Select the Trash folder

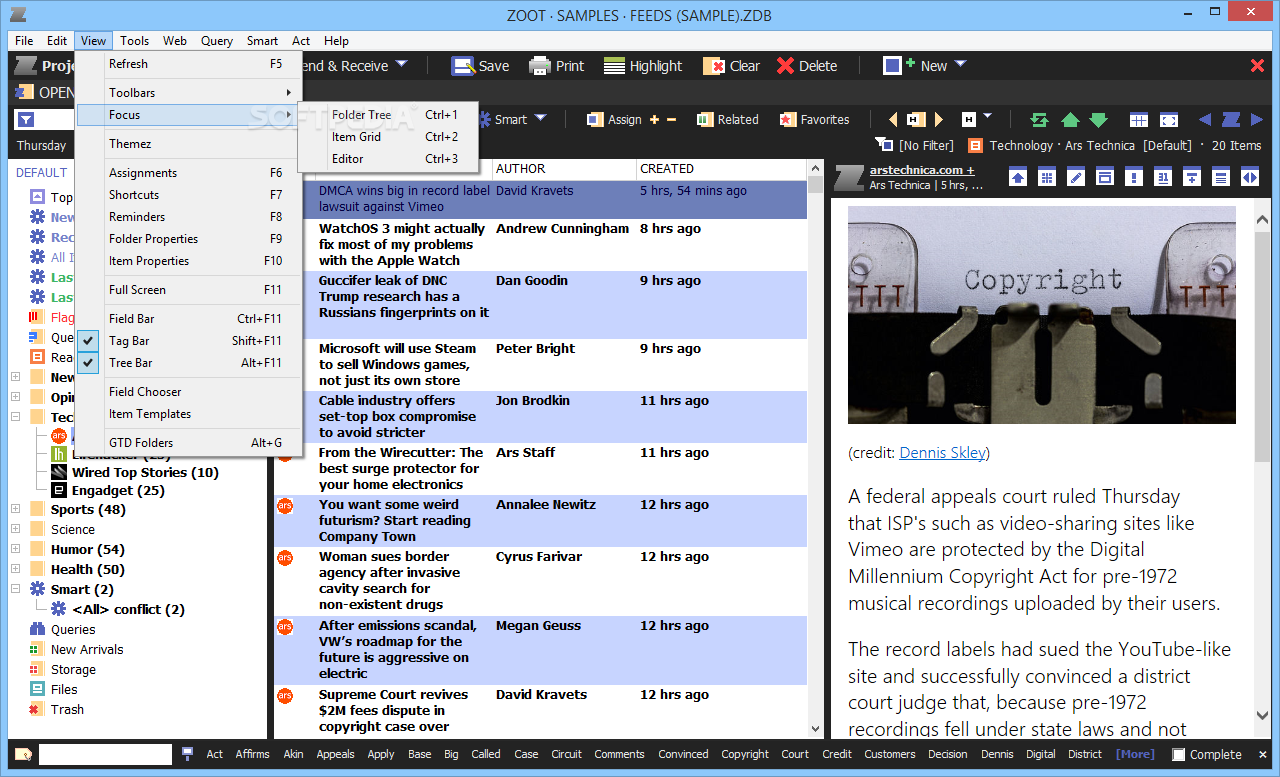tap(67, 709)
